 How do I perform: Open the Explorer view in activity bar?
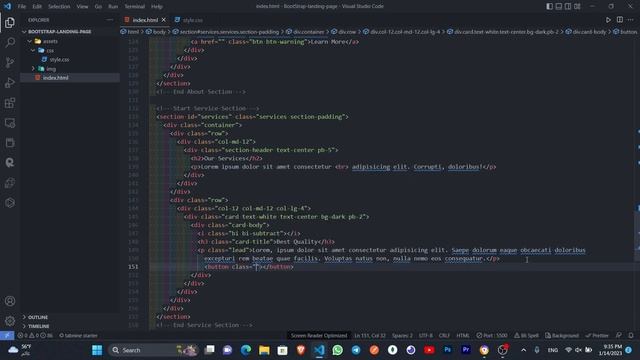(10, 22)
